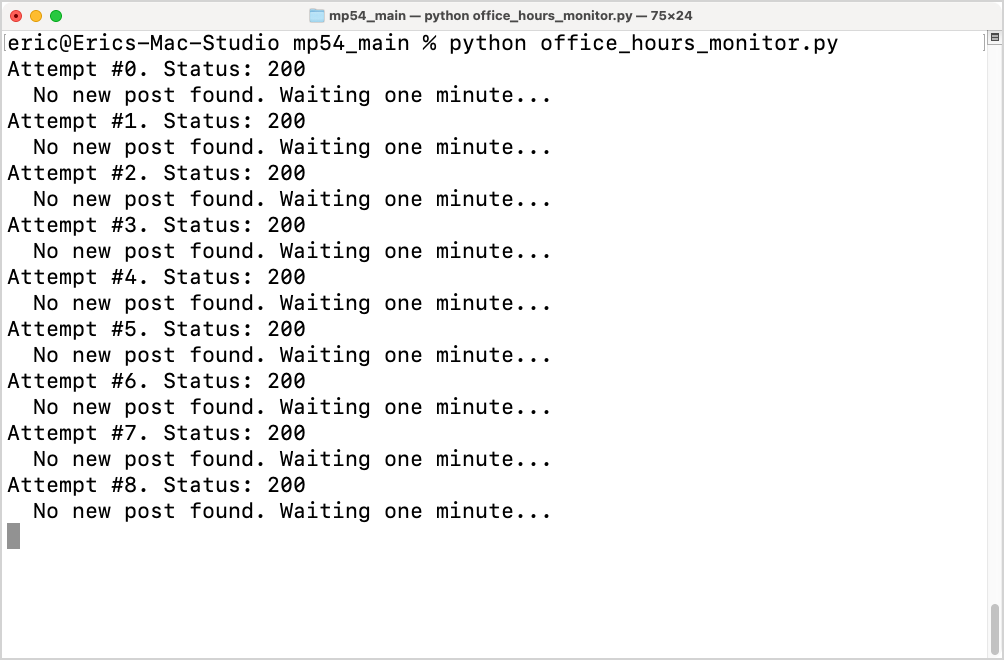Click the last 'No new post found' line
1004x660 pixels.
(x=292, y=511)
